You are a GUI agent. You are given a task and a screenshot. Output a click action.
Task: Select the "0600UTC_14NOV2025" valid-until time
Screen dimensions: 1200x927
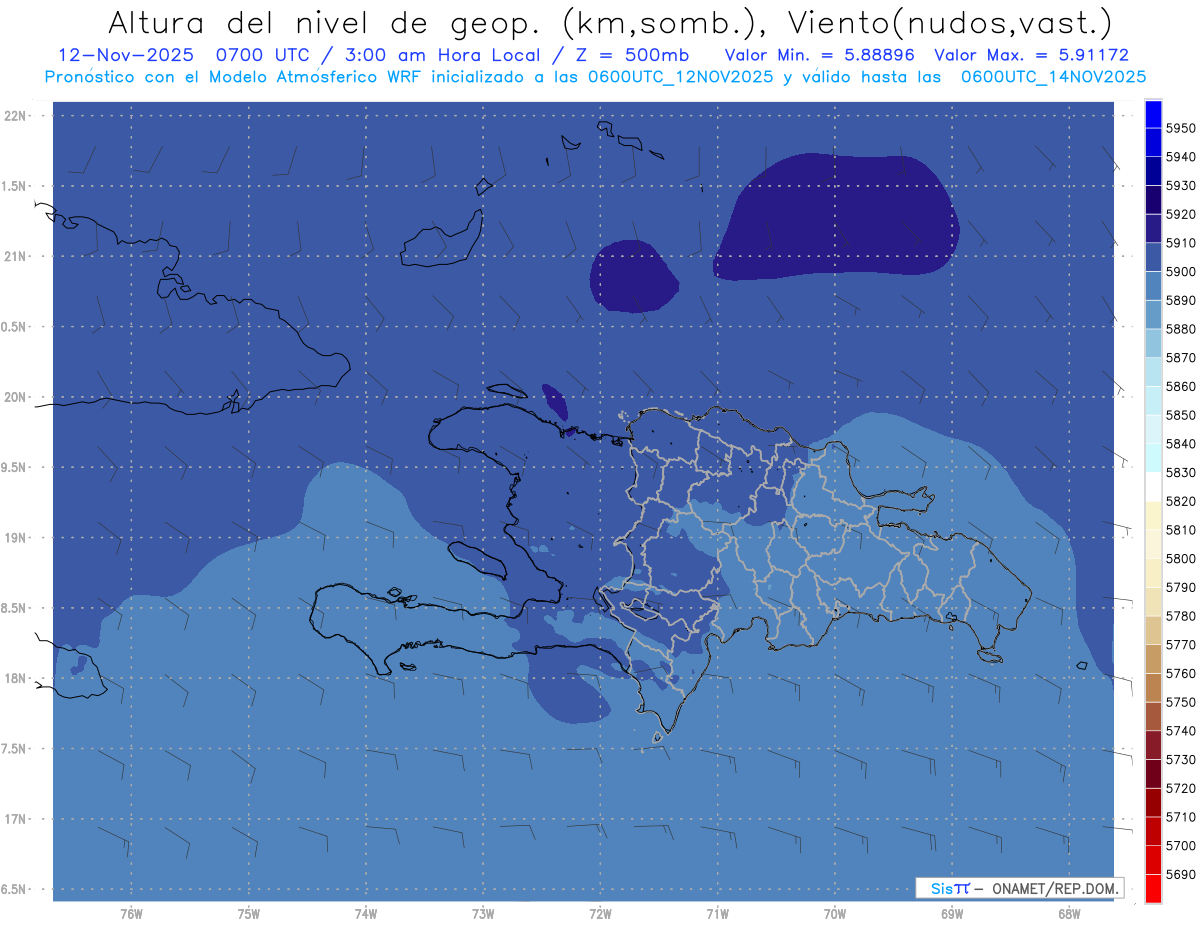1053,76
